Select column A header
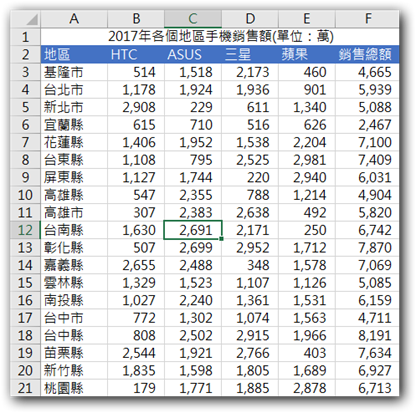The width and height of the screenshot is (416, 413). (74, 19)
